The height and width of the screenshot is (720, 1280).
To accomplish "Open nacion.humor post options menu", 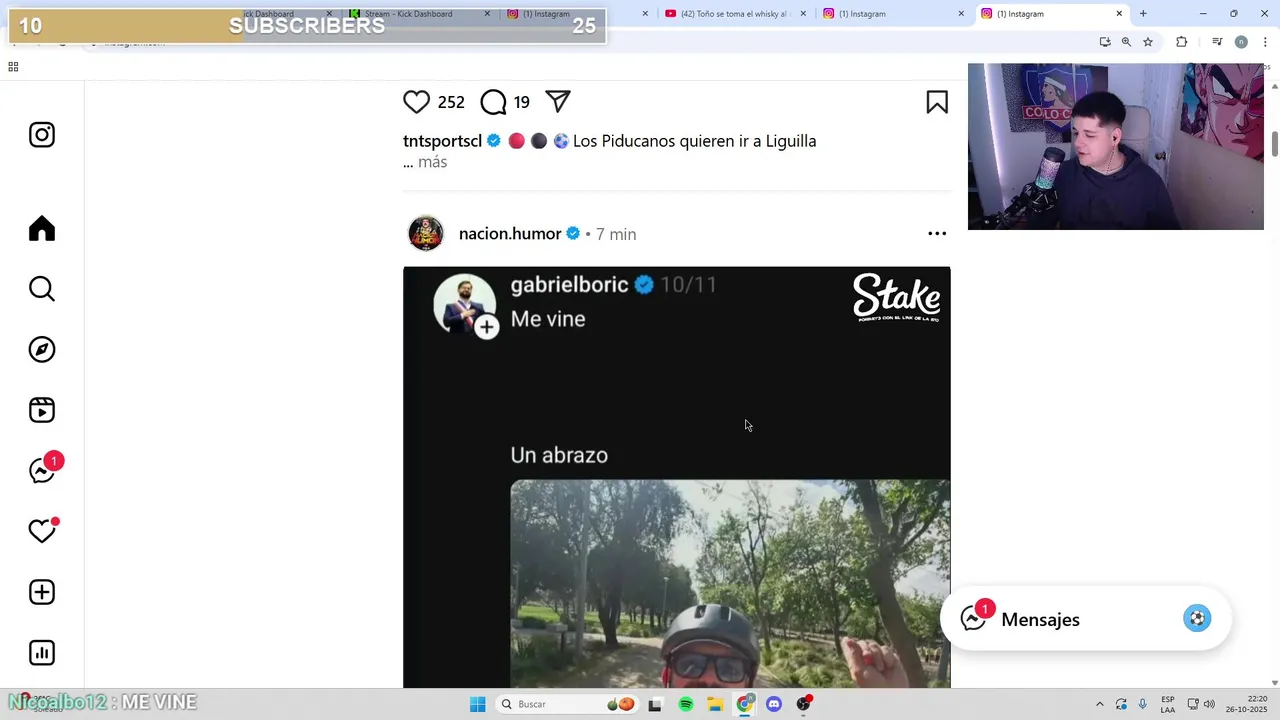I will [937, 234].
